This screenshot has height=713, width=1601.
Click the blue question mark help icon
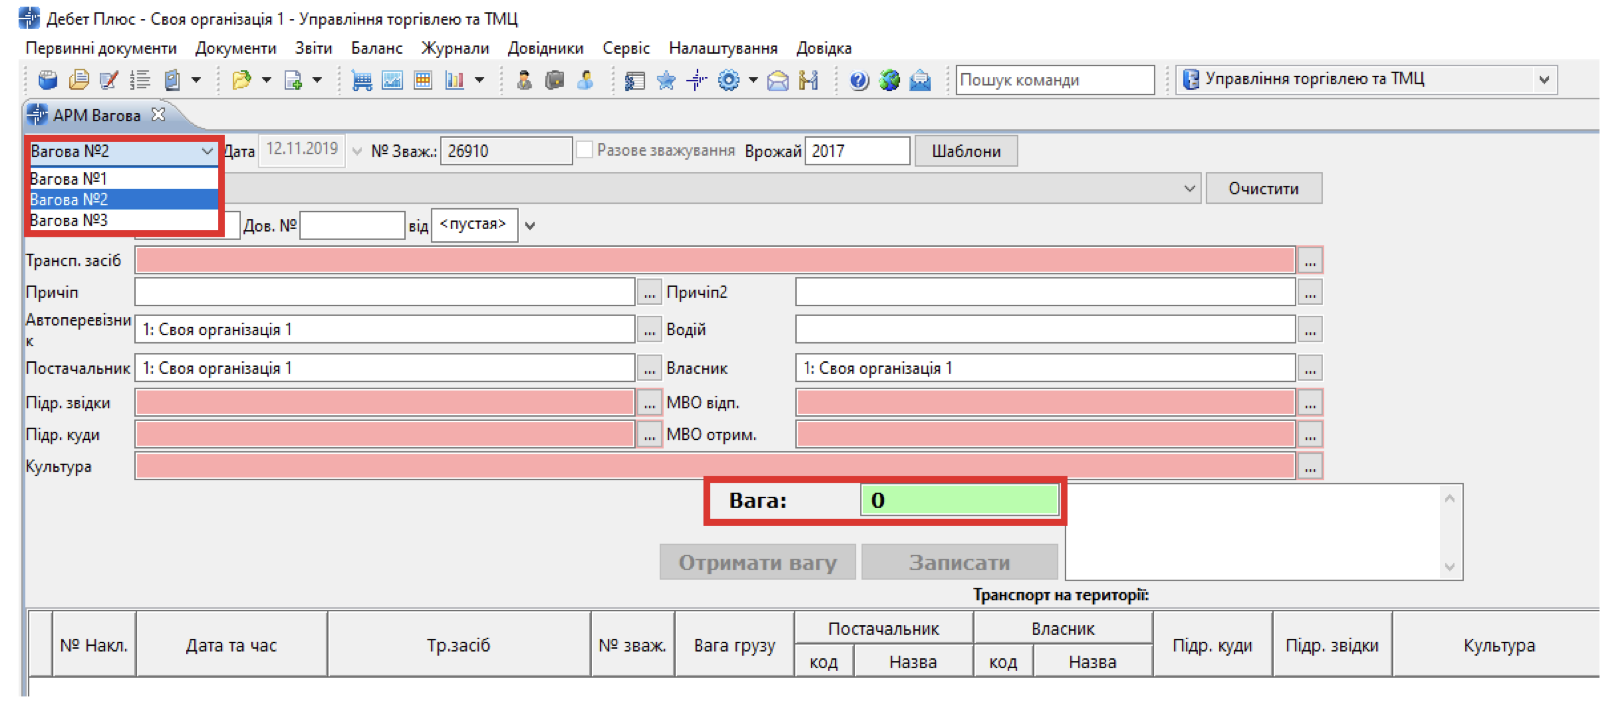[859, 81]
